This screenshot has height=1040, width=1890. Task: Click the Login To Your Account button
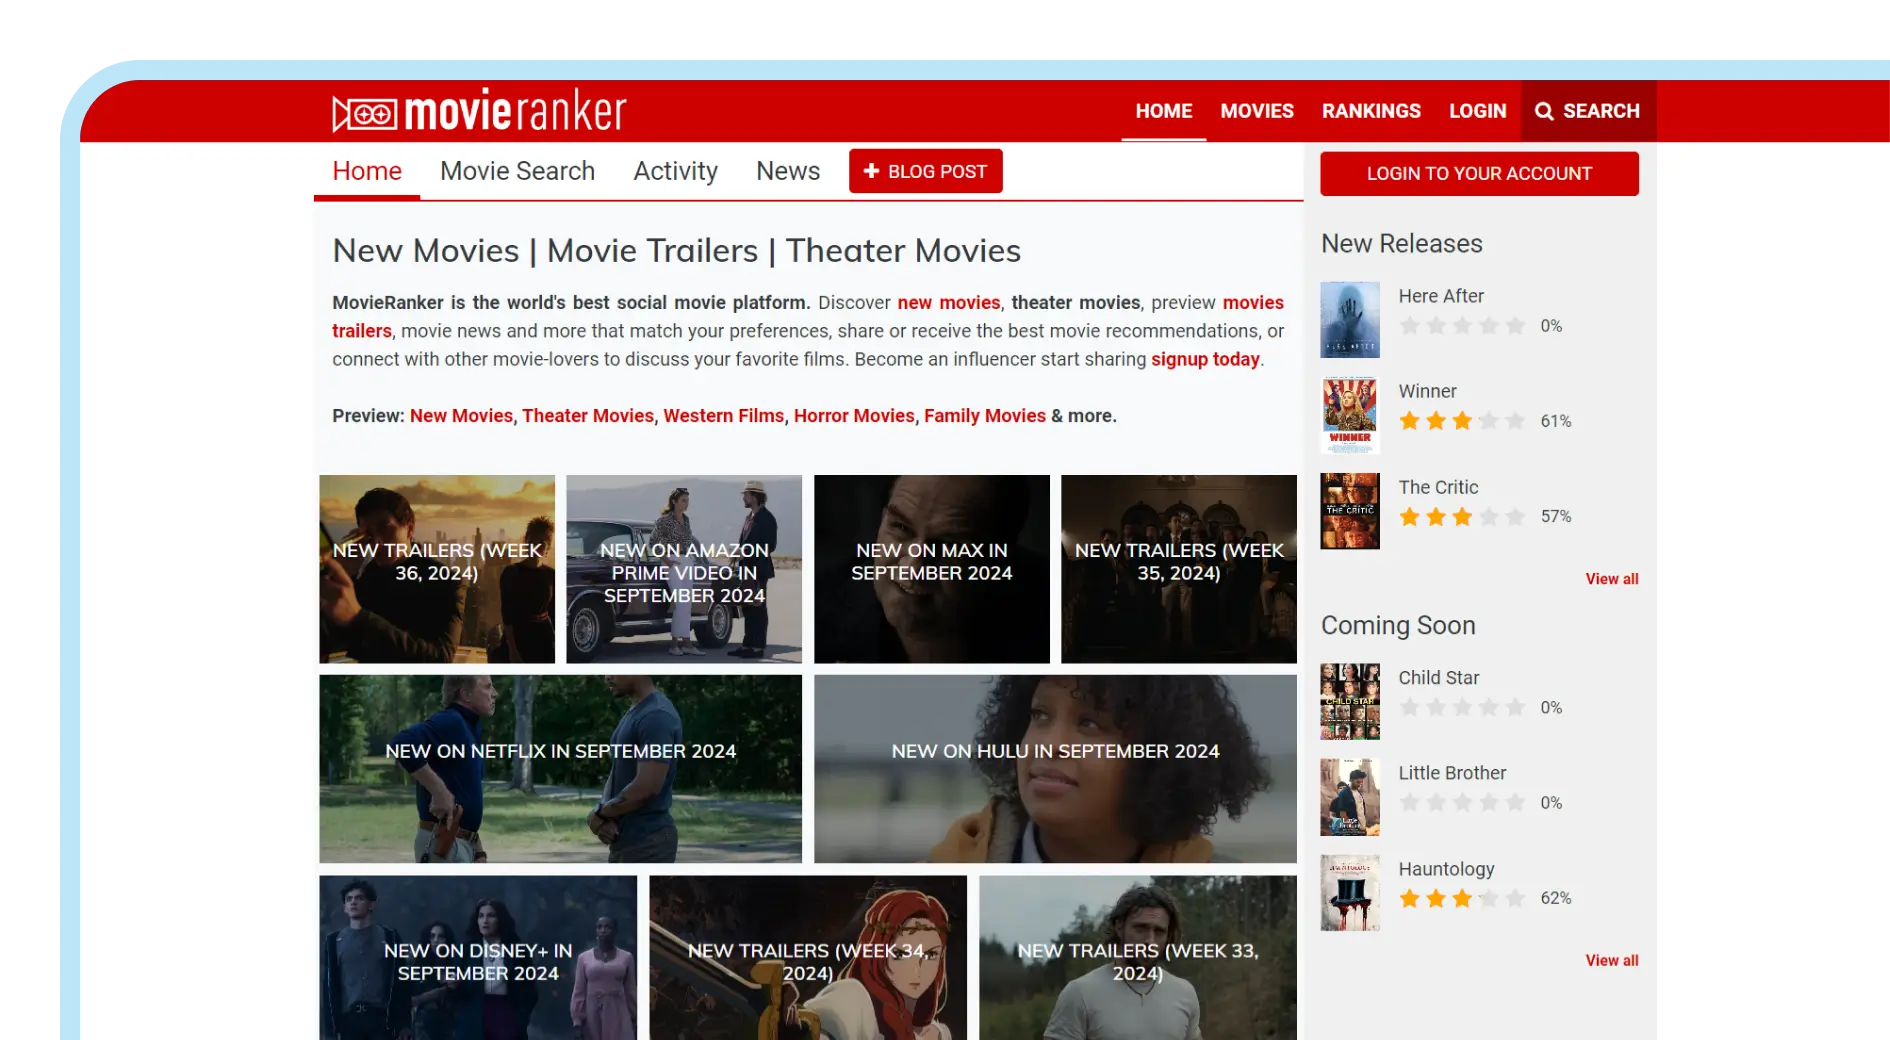click(1479, 174)
